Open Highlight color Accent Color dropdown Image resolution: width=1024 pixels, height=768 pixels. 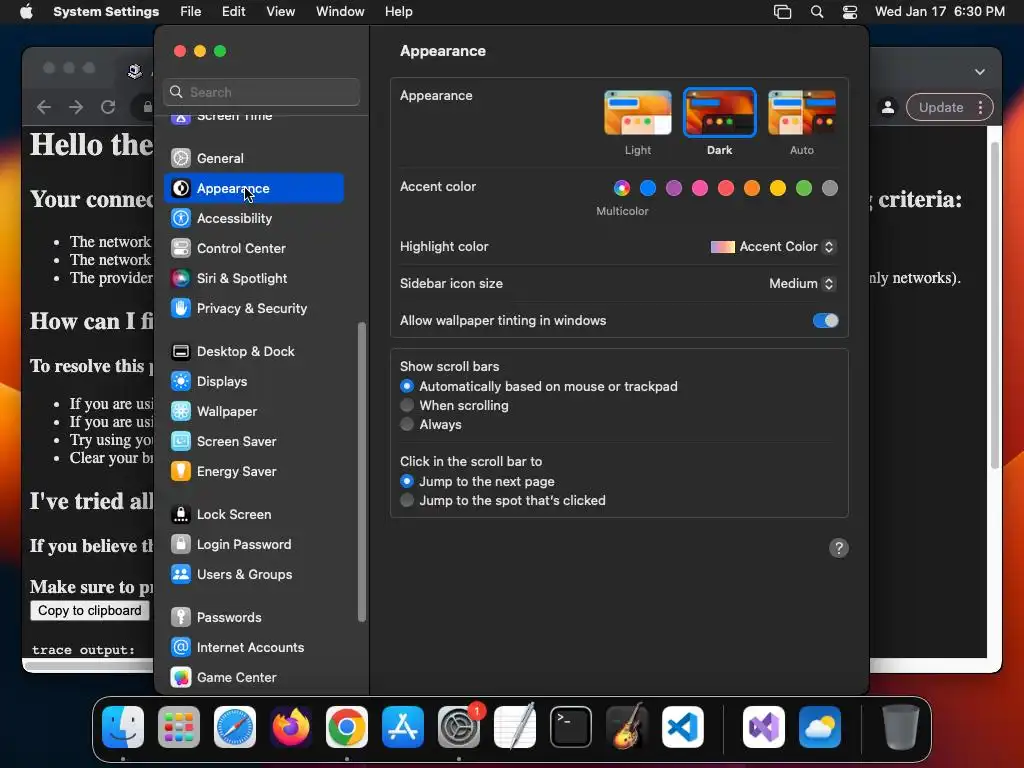tap(773, 247)
